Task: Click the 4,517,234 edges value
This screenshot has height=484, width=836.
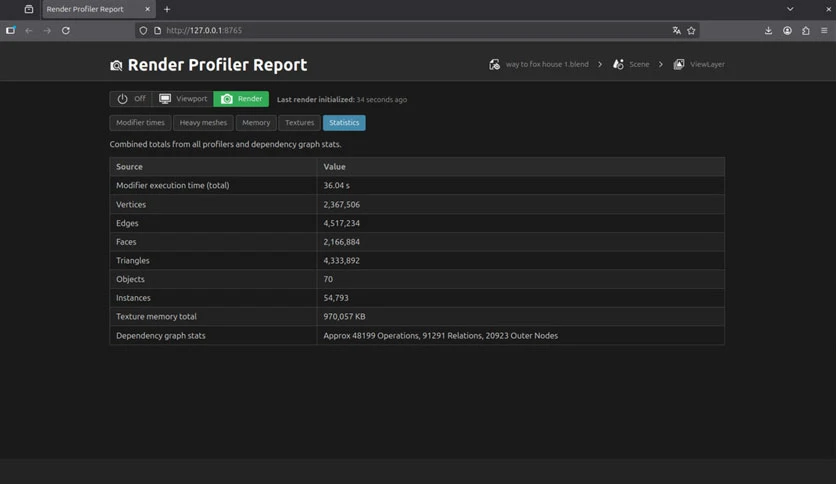Action: [x=341, y=223]
